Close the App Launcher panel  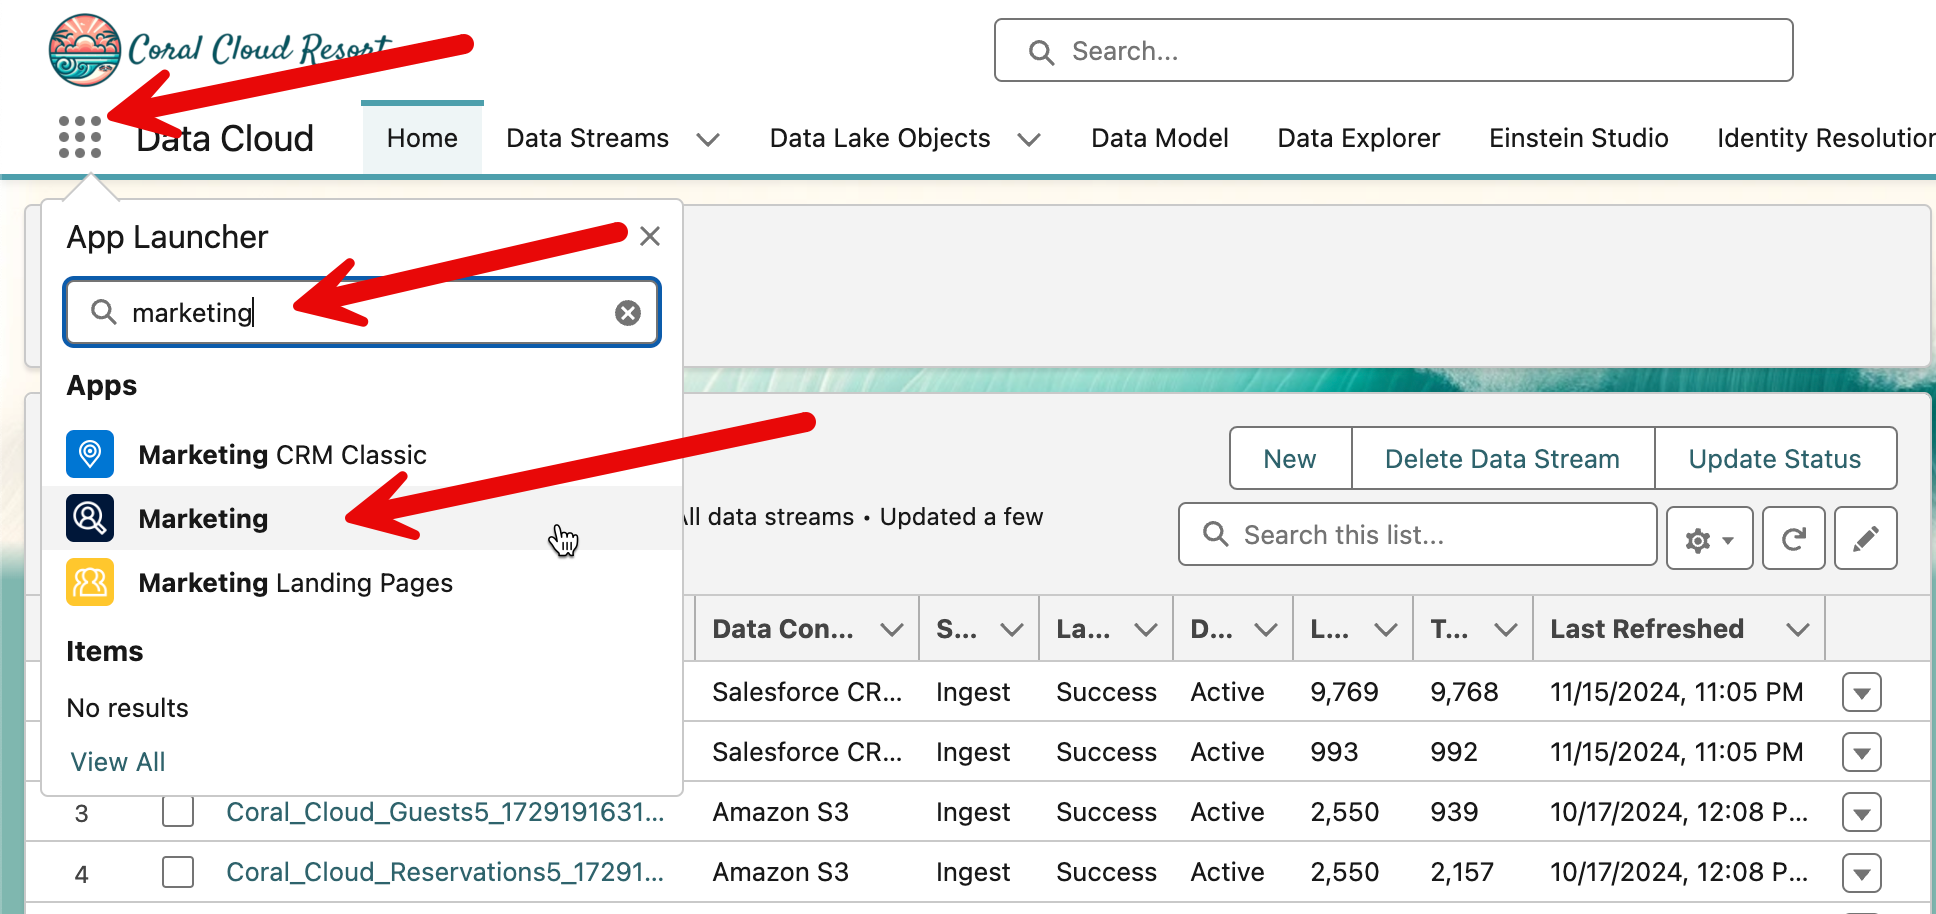pos(650,237)
